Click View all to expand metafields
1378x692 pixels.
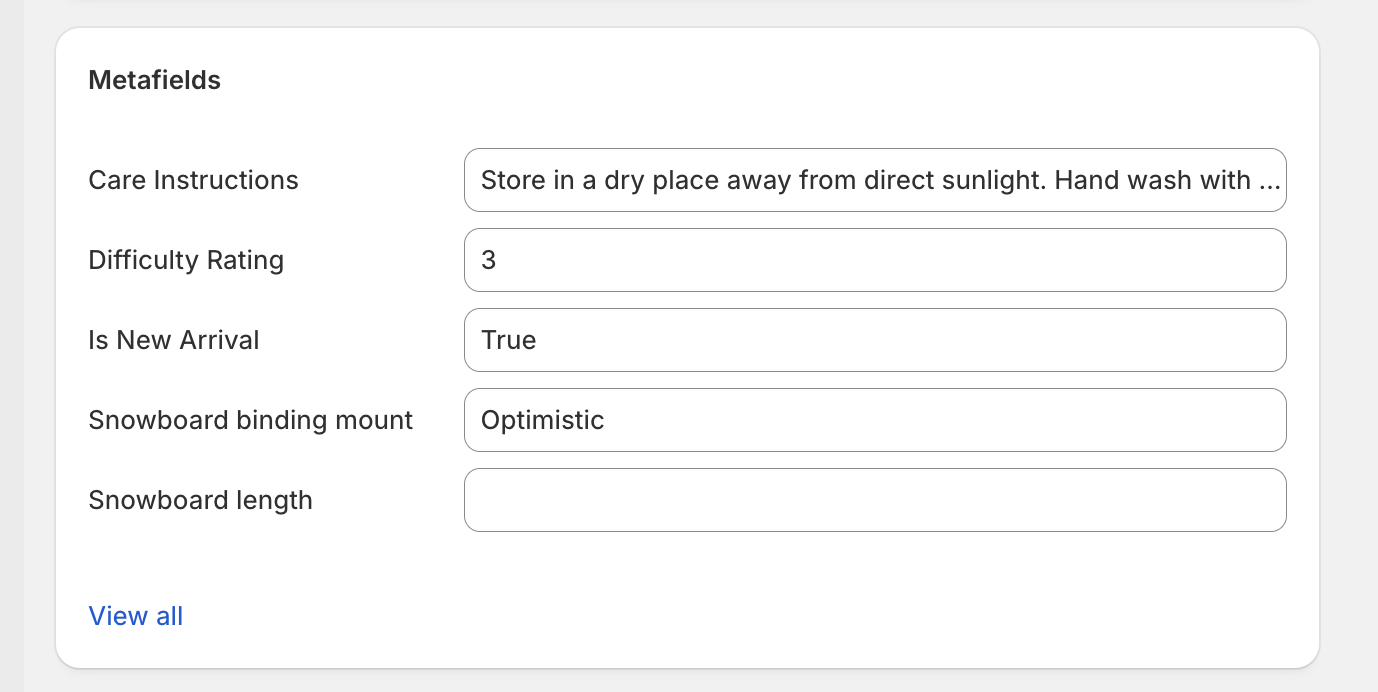(135, 616)
